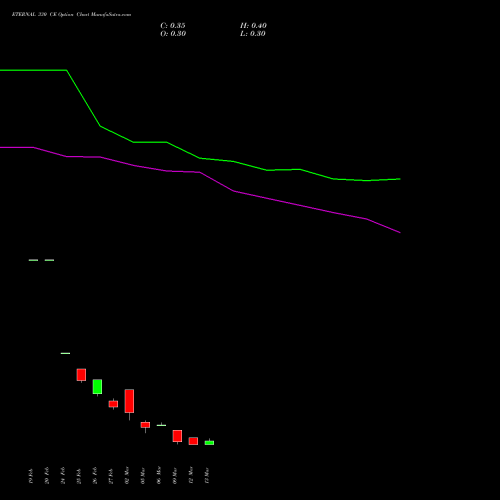Click the 26 Feb date axis label
The image size is (500, 500).
pos(95,476)
